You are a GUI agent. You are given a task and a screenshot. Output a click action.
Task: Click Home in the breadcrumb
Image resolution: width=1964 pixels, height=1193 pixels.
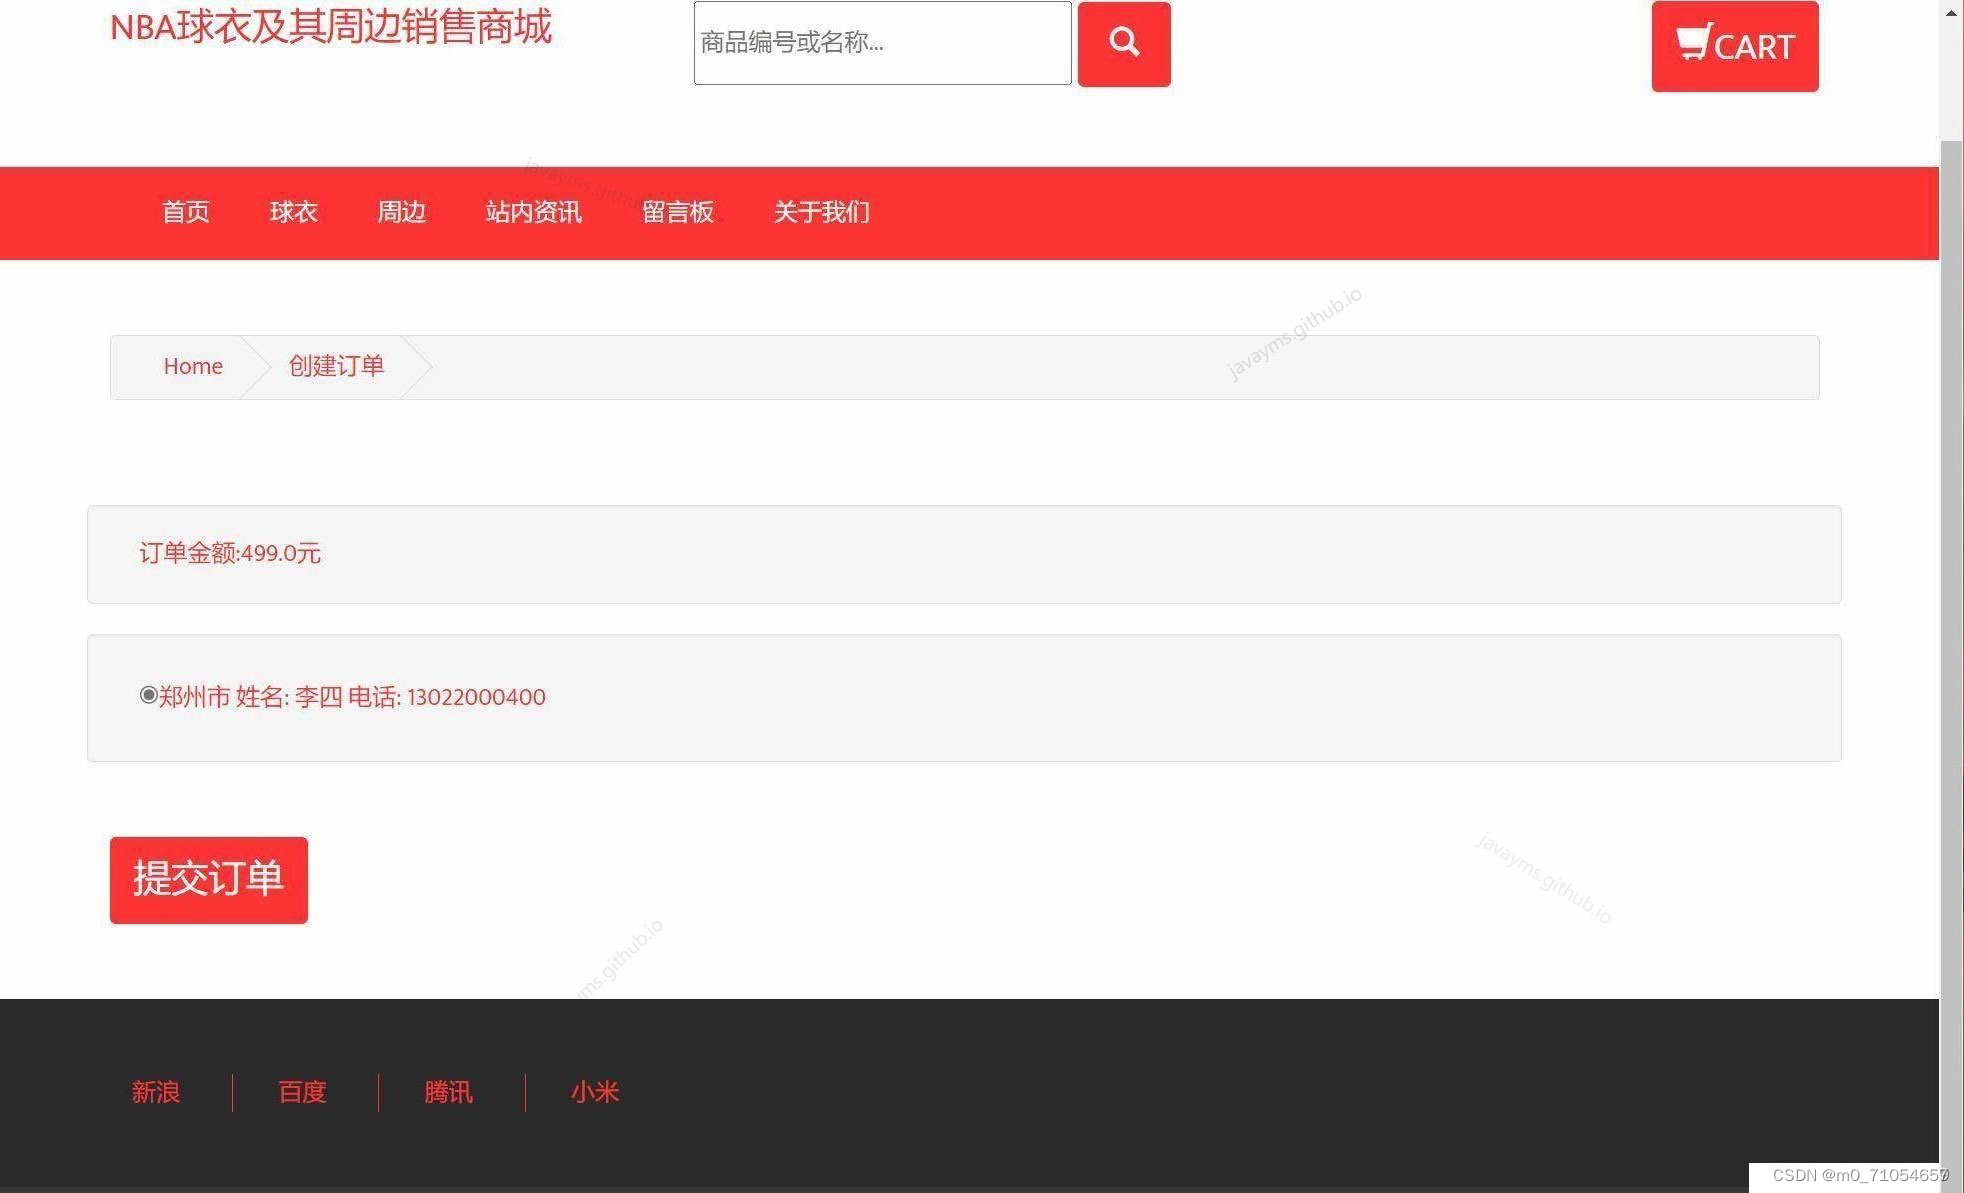(193, 366)
